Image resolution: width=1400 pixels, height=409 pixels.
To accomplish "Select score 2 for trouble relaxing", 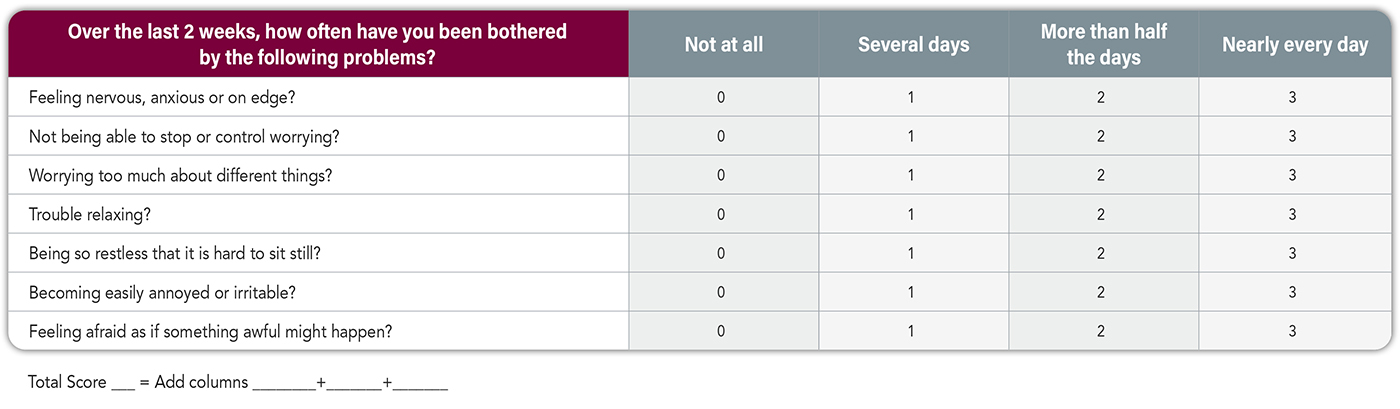I will point(1101,215).
